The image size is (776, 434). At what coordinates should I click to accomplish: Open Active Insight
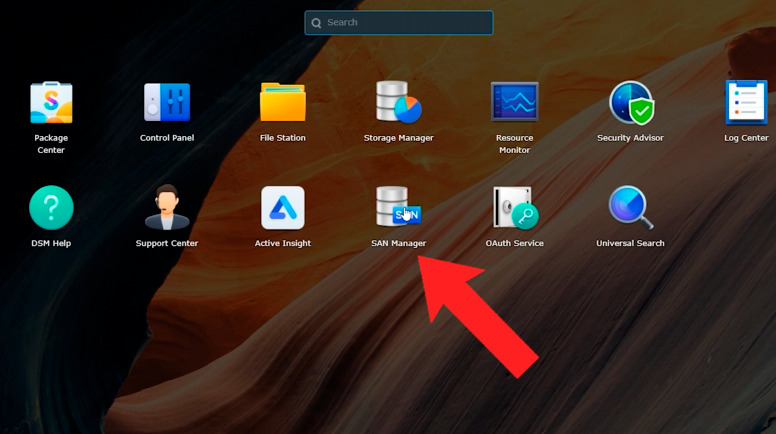coord(283,208)
